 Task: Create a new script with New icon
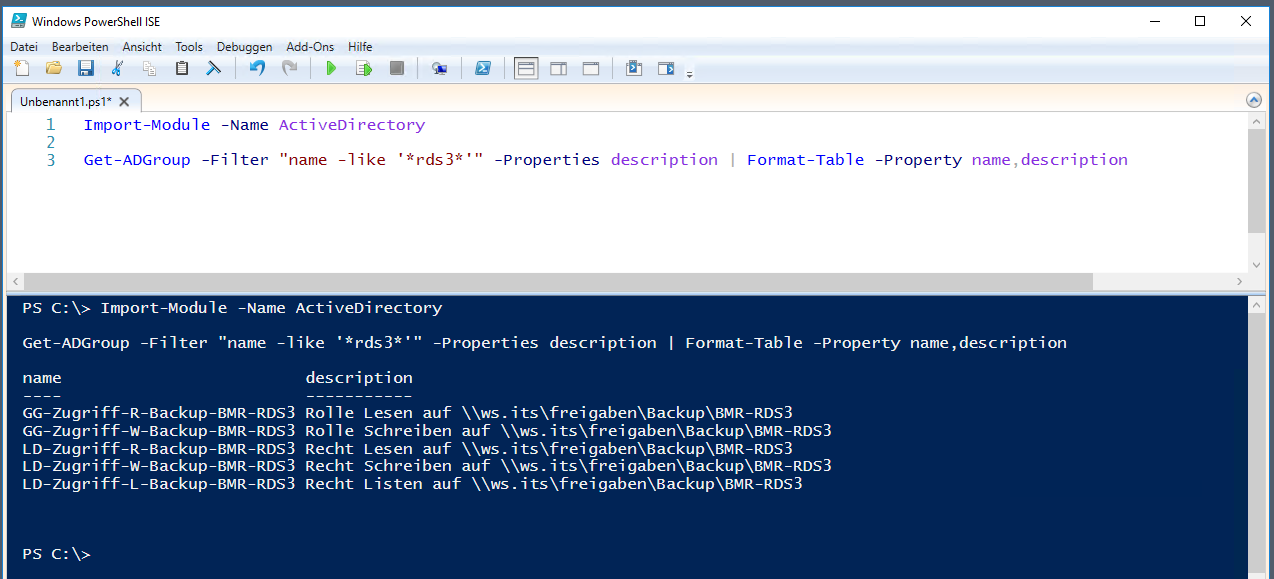[x=22, y=69]
